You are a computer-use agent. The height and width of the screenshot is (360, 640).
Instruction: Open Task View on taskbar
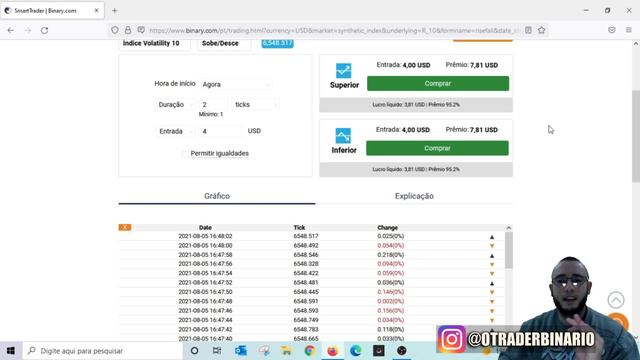(x=217, y=351)
